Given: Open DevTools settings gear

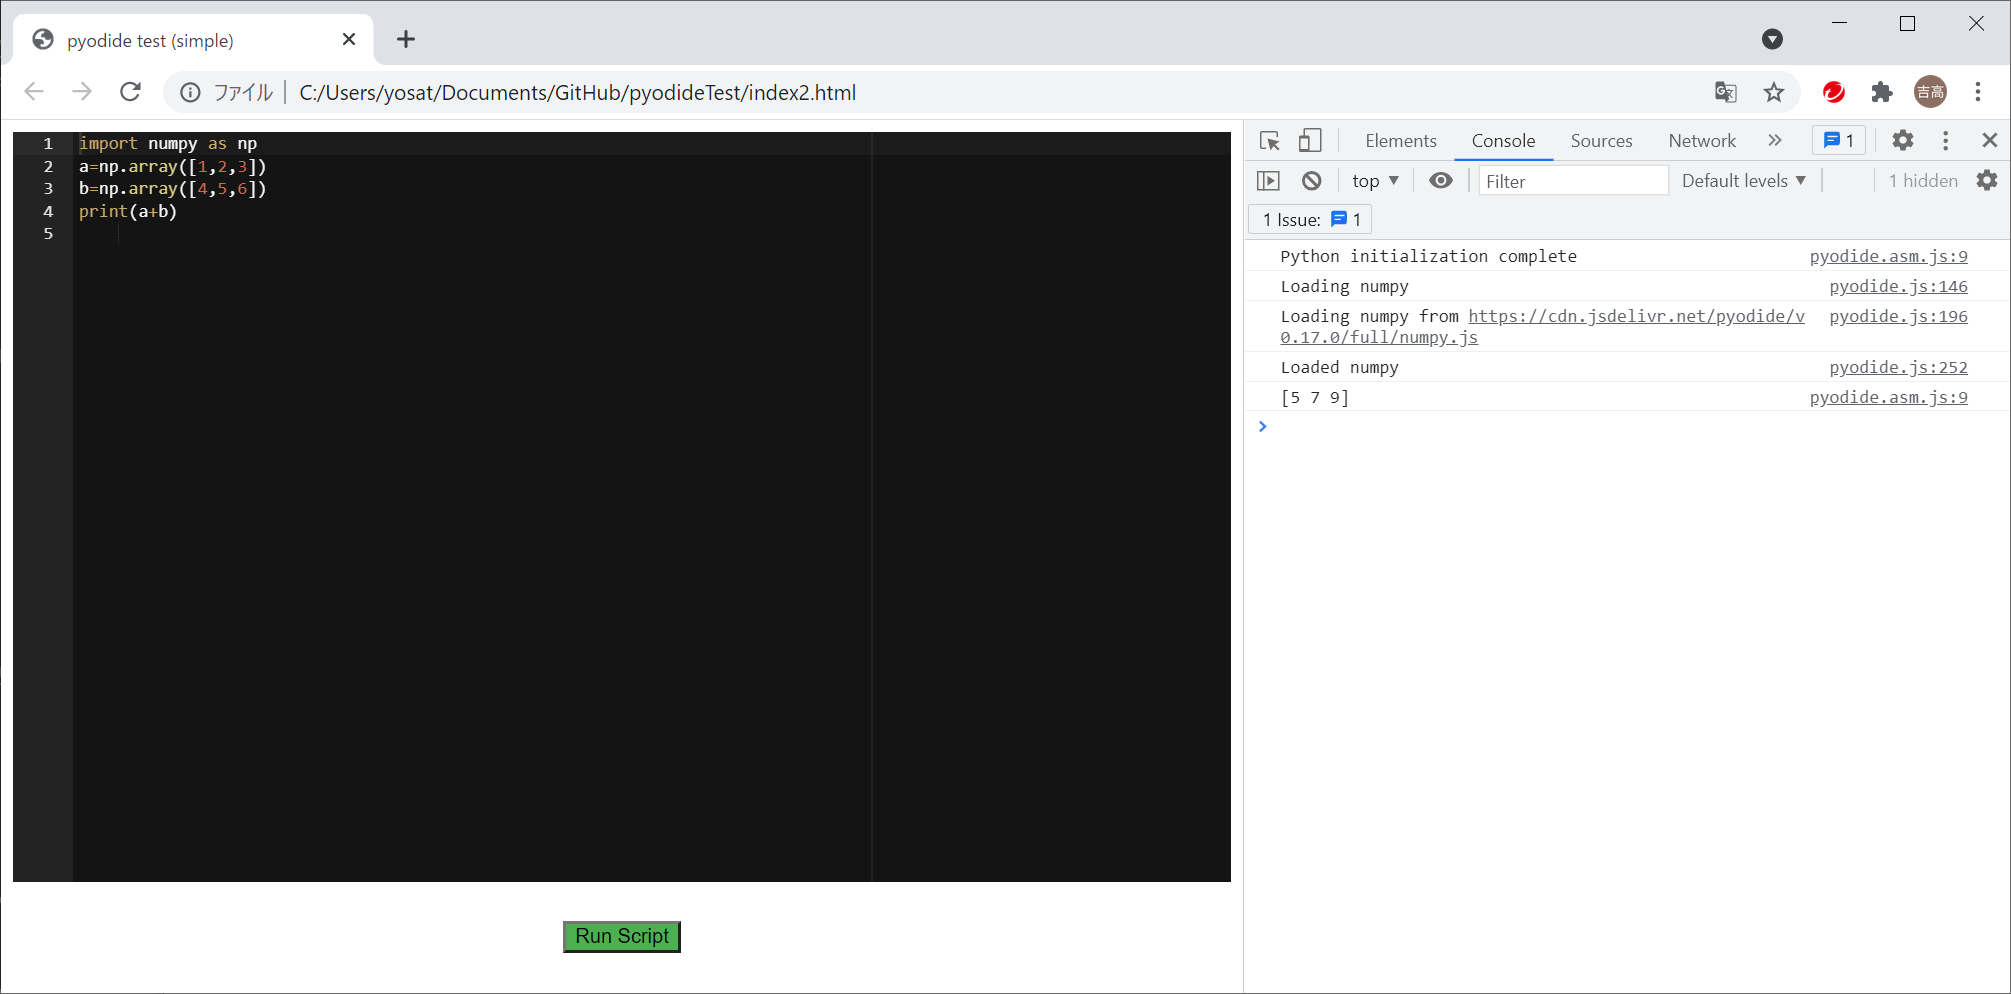Looking at the screenshot, I should point(1901,140).
